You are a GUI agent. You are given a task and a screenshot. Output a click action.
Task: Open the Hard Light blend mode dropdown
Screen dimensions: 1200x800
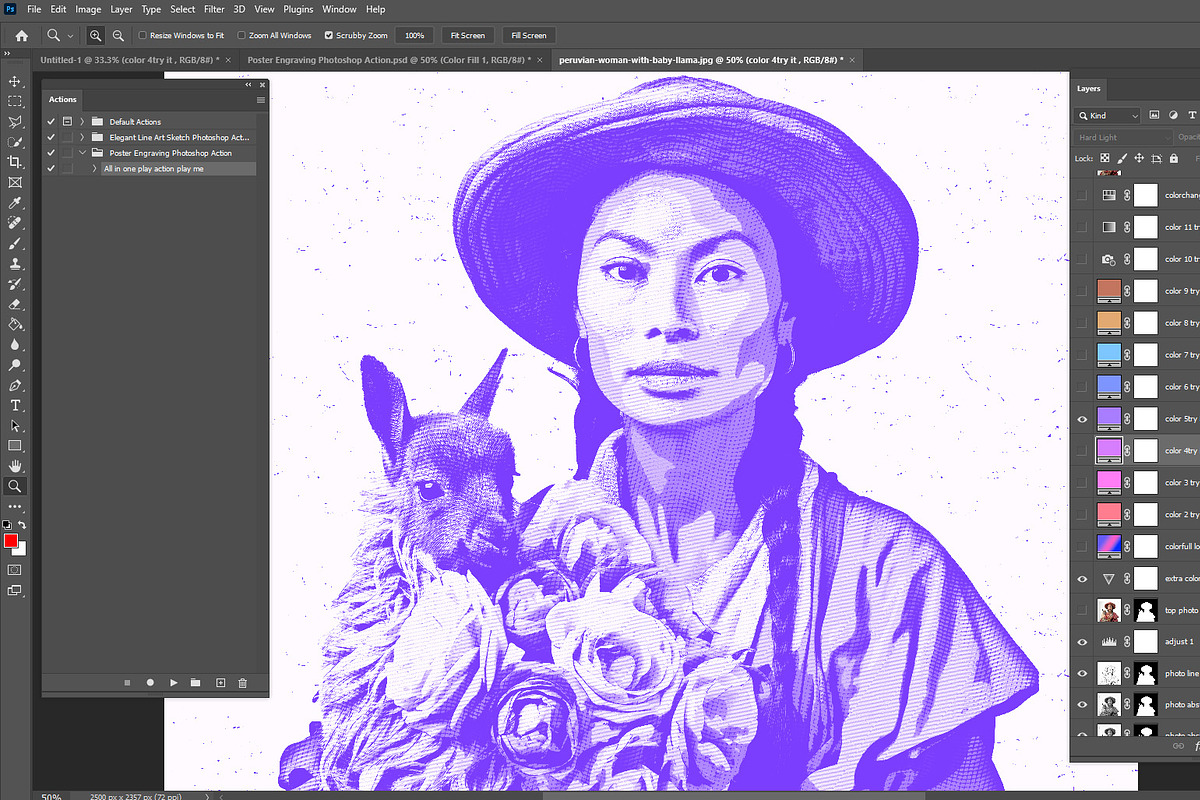(x=1122, y=137)
